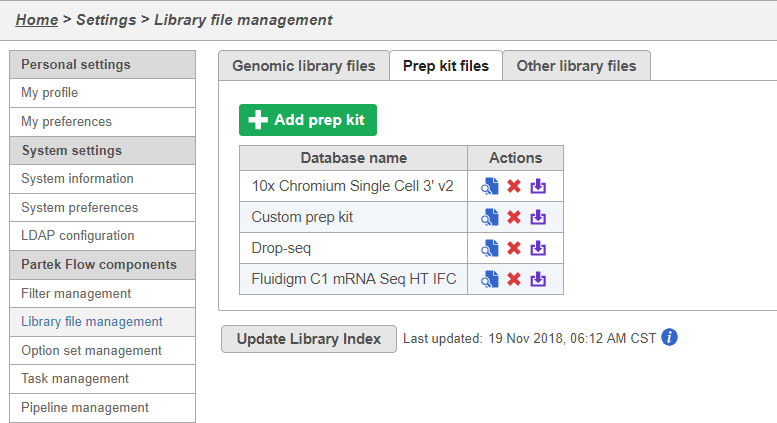The width and height of the screenshot is (777, 423).
Task: Go to Pipeline management settings
Action: pyautogui.click(x=85, y=408)
